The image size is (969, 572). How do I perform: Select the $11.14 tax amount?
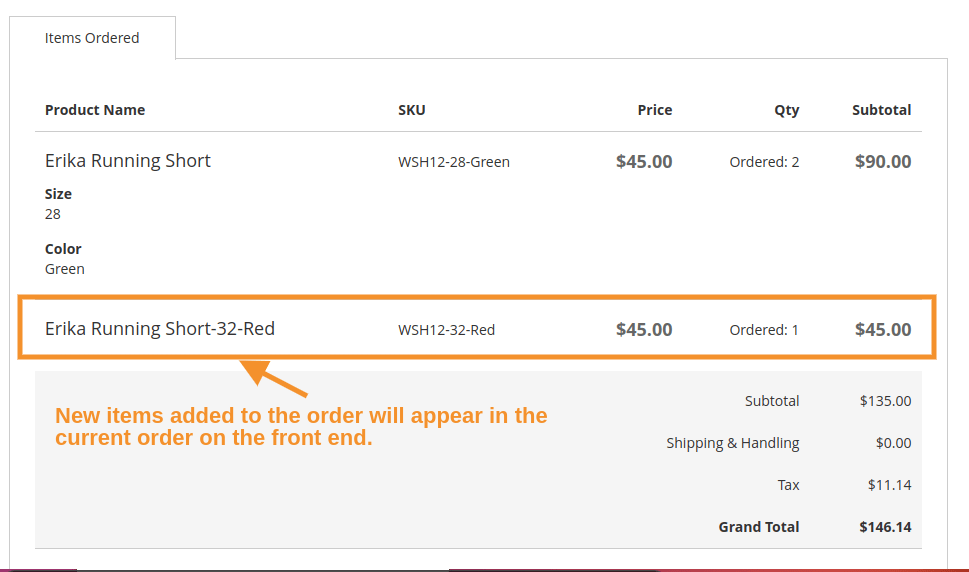(889, 485)
